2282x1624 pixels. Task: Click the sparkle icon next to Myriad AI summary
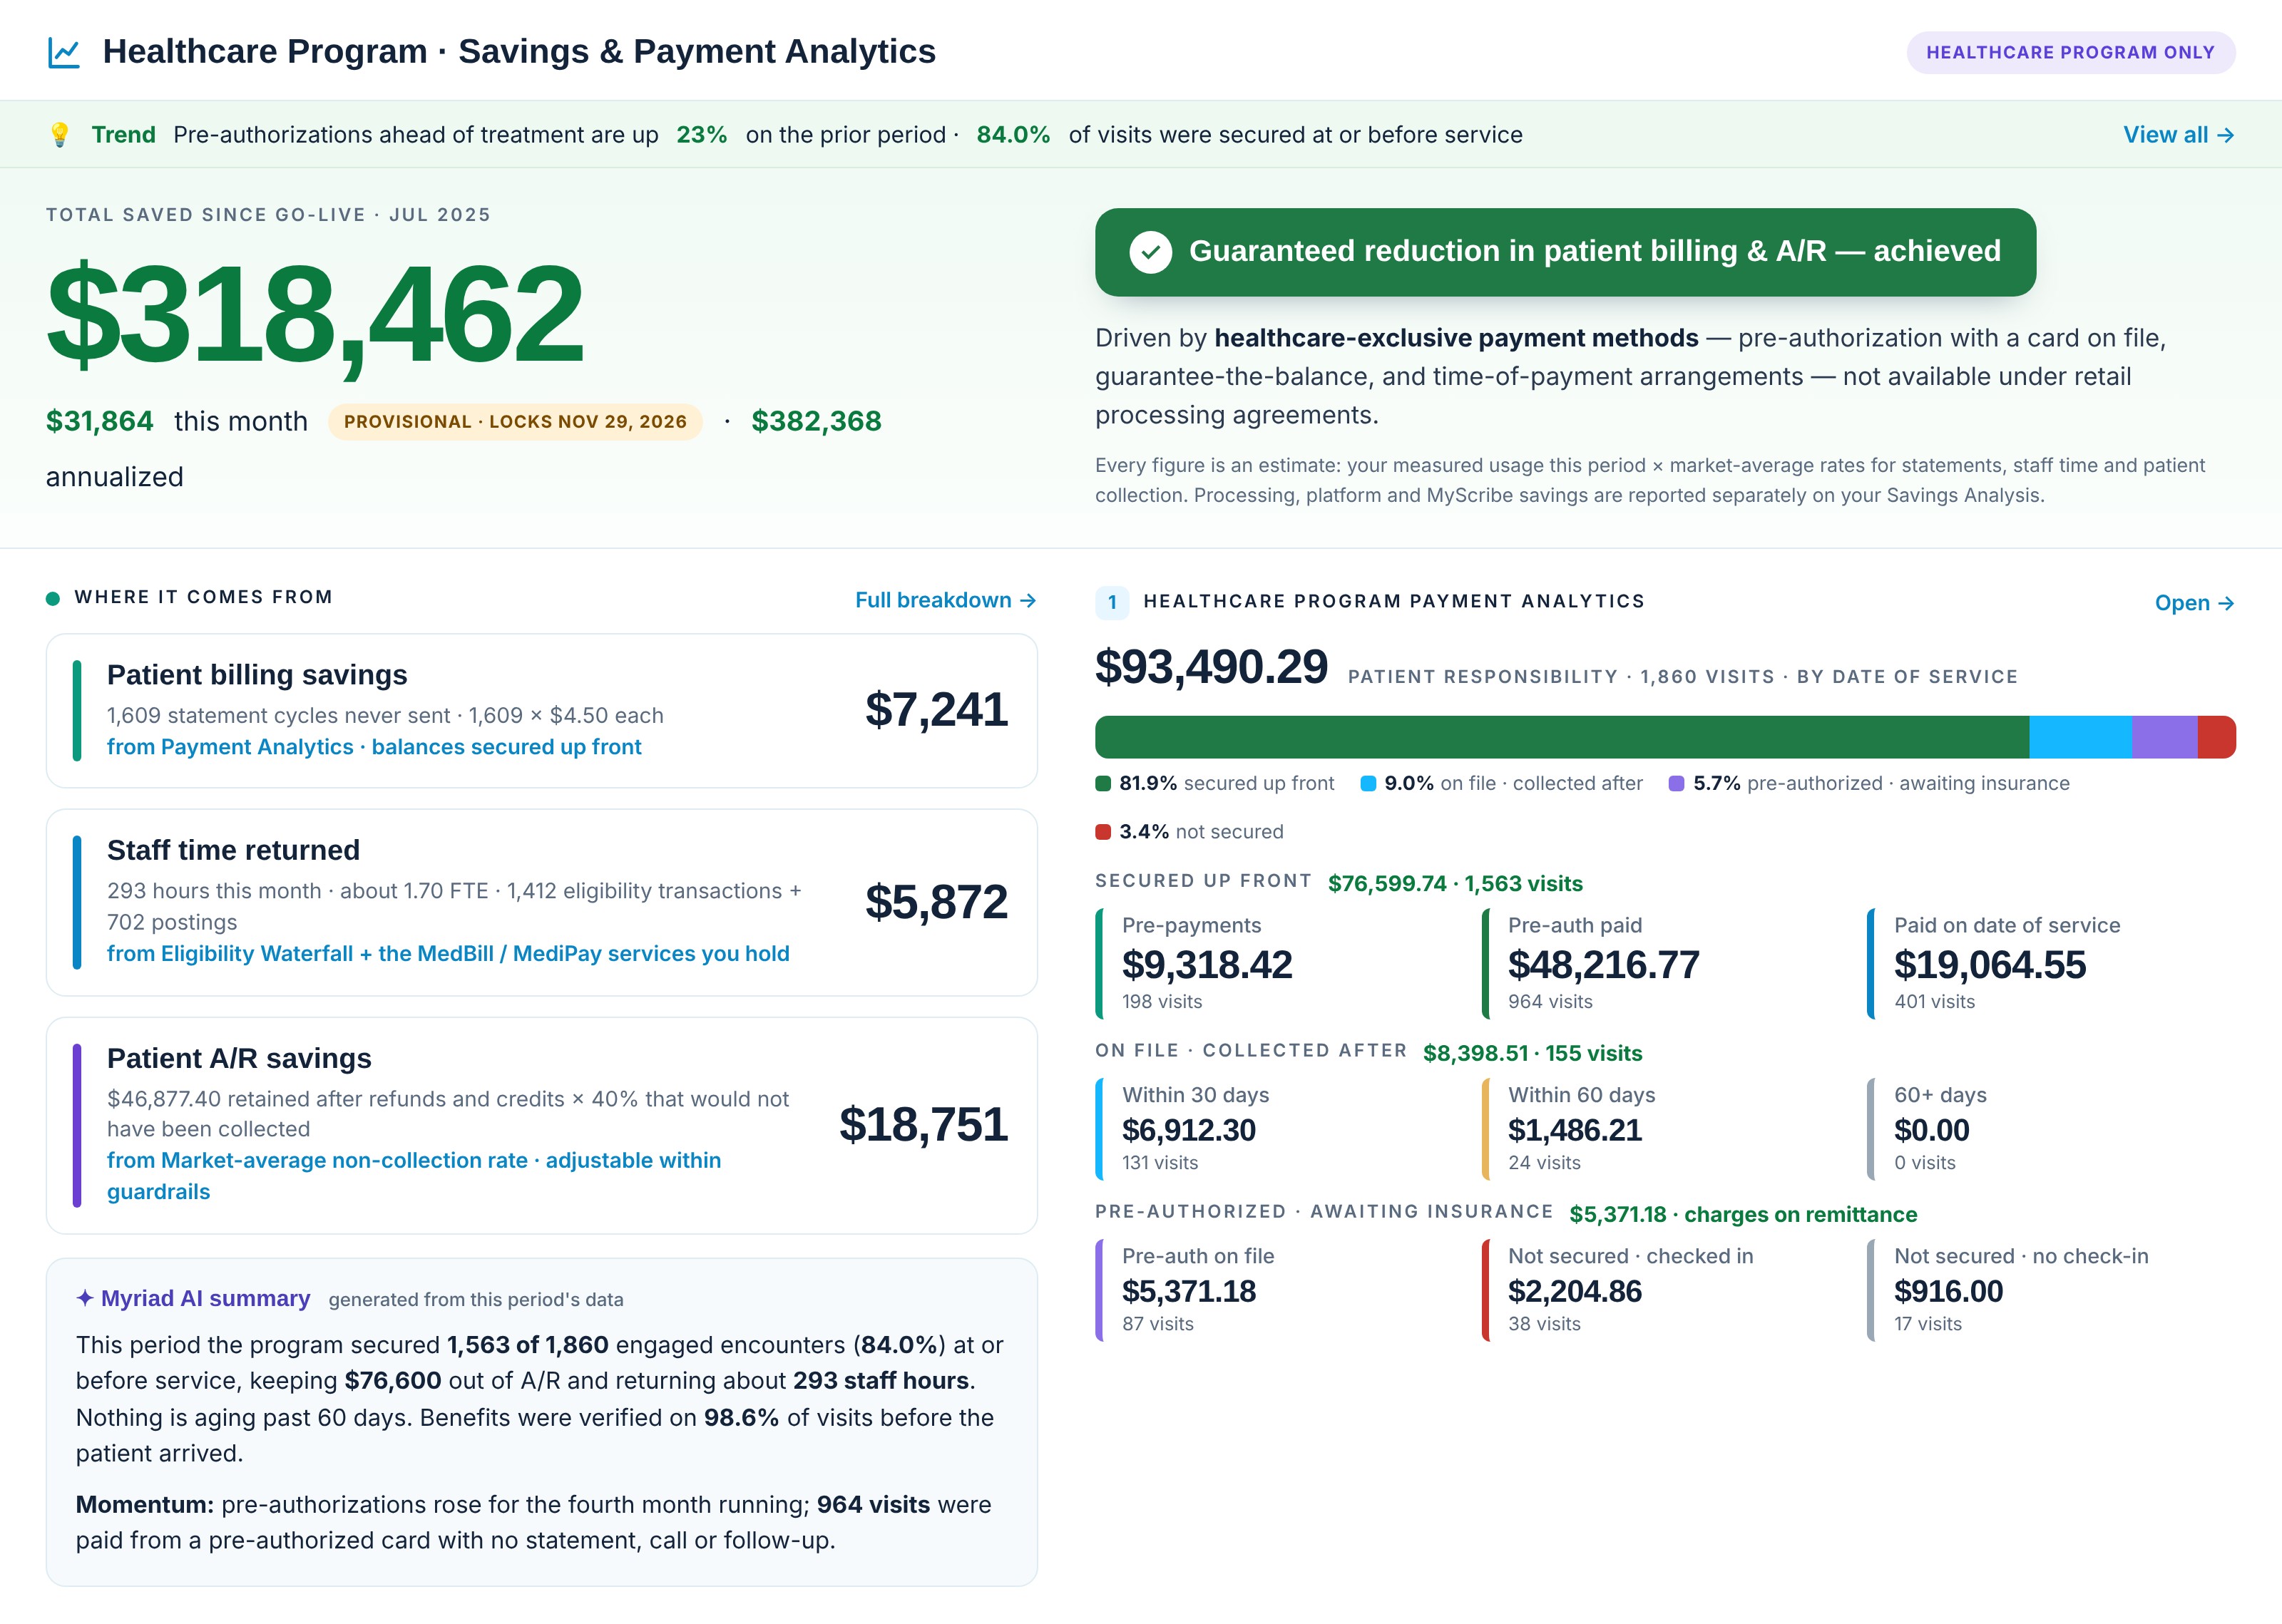click(x=85, y=1298)
